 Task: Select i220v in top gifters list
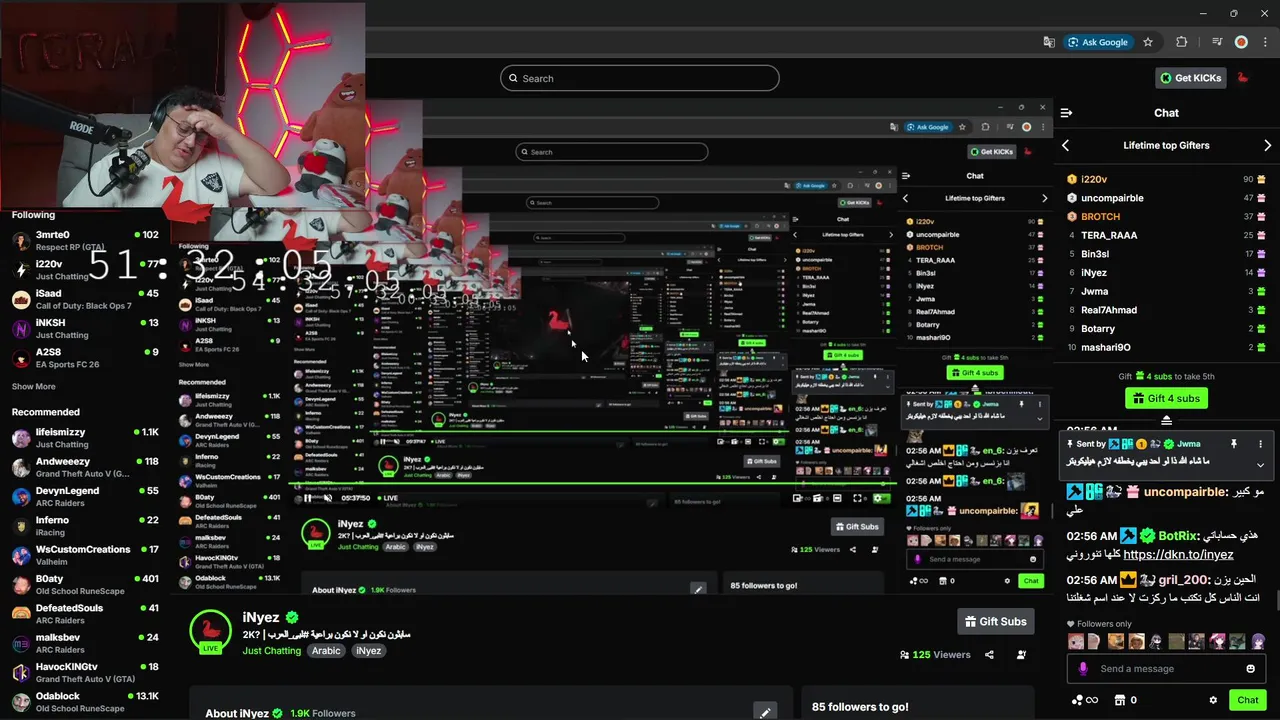click(x=1166, y=179)
